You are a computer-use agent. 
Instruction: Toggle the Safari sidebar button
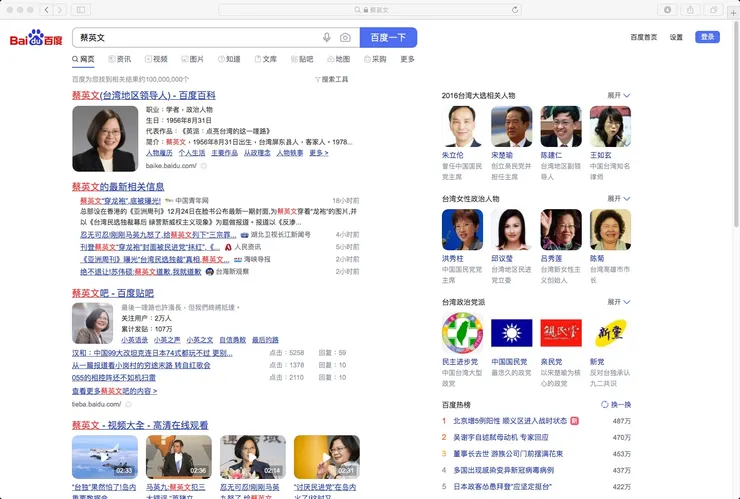pos(81,9)
